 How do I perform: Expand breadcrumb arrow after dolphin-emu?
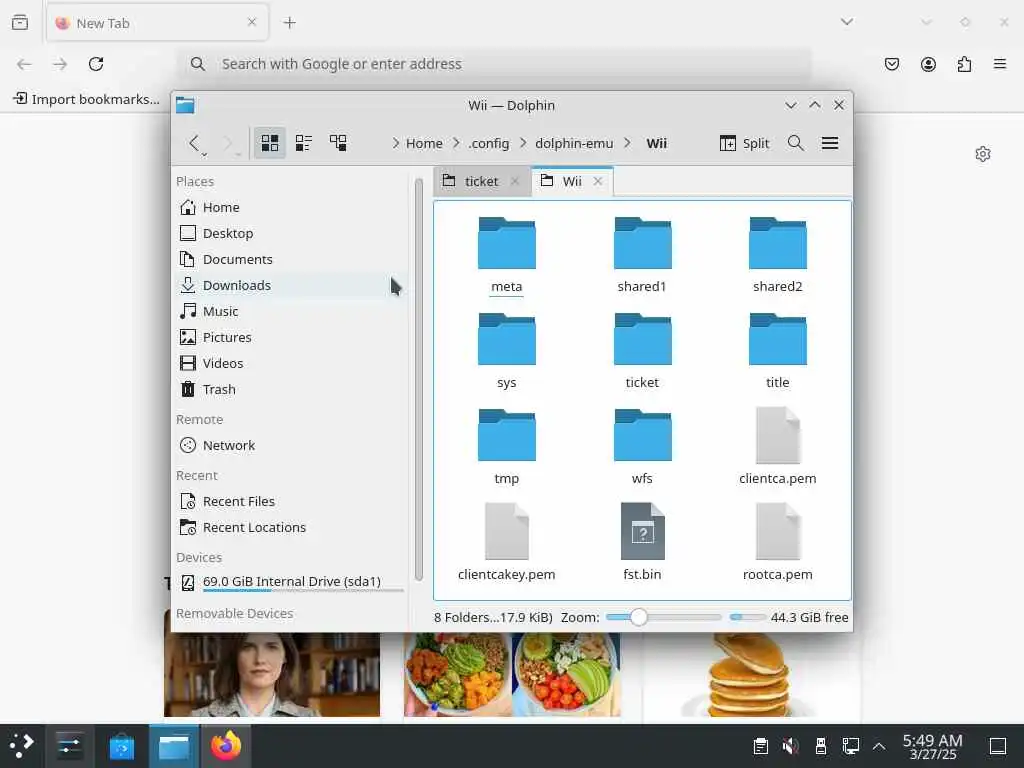pos(627,143)
